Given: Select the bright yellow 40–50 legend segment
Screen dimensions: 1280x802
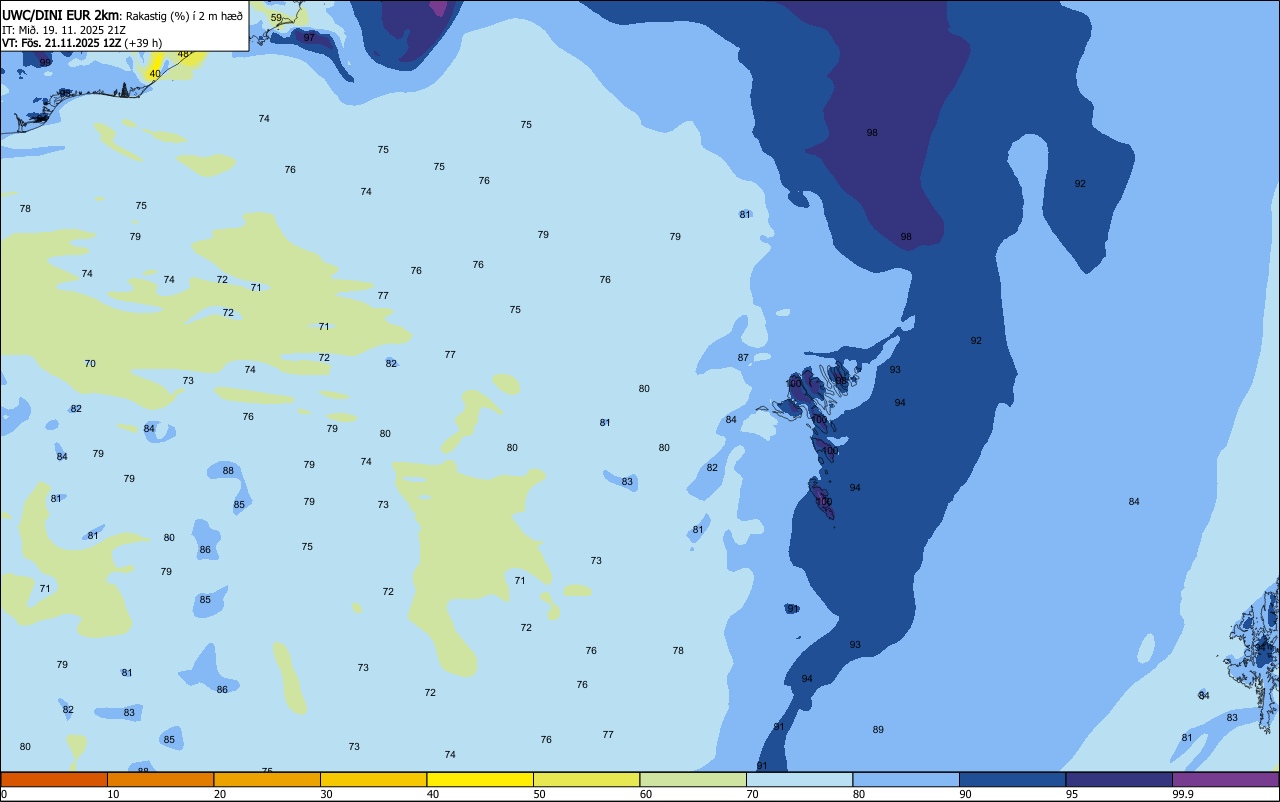Looking at the screenshot, I should 480,779.
